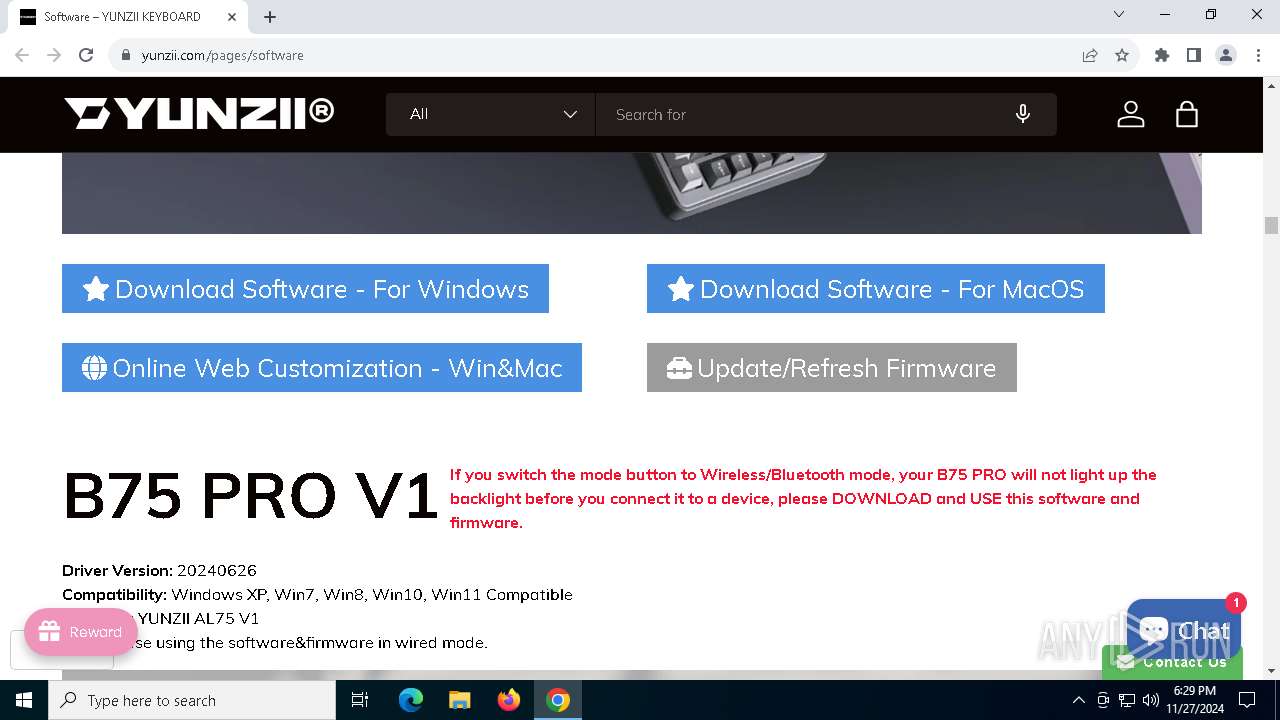Switch to Chrome in taskbar
The image size is (1280, 720).
[558, 700]
